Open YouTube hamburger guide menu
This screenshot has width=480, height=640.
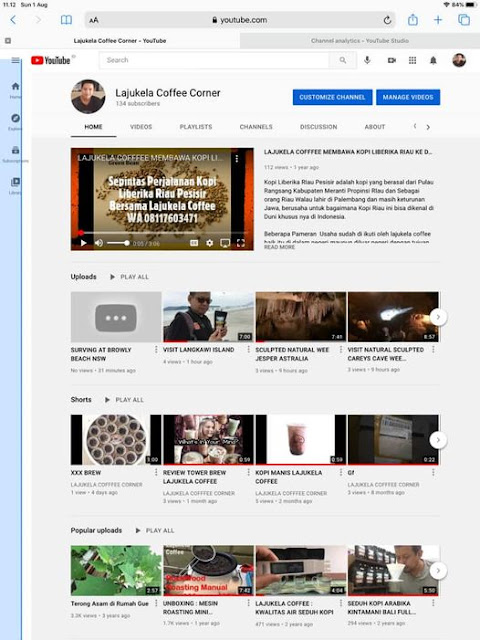[16, 60]
